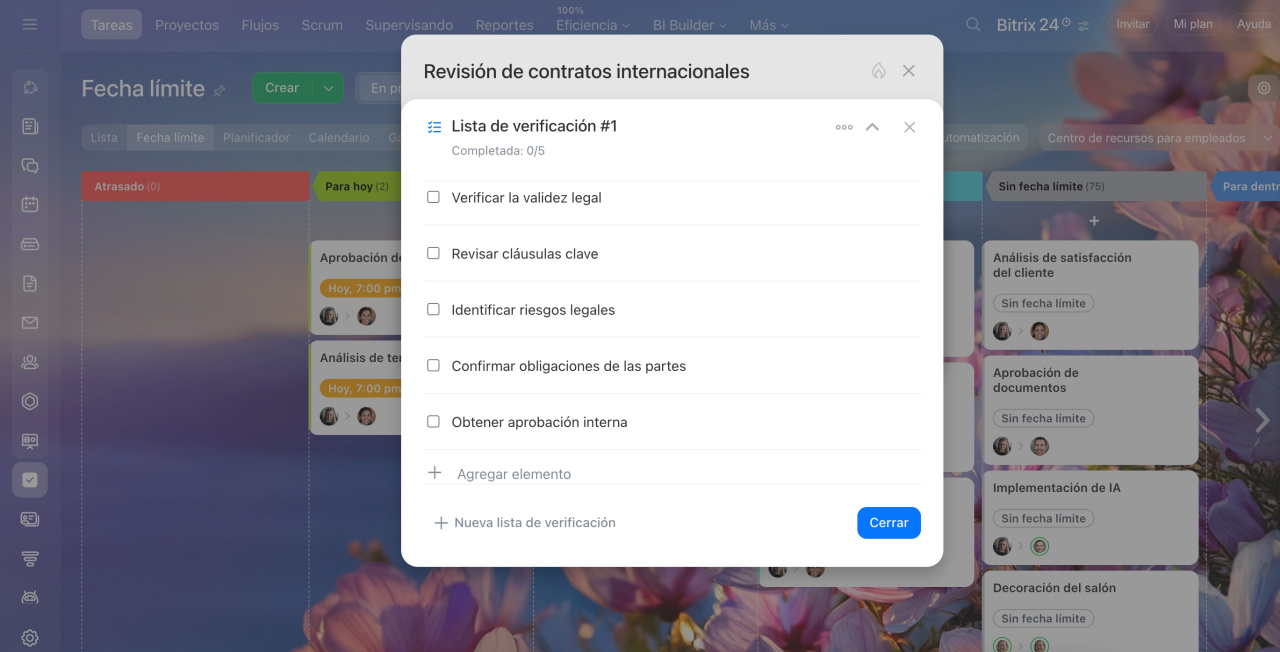The height and width of the screenshot is (652, 1280).
Task: Click the pin icon next to Fecha límite
Action: click(x=220, y=90)
